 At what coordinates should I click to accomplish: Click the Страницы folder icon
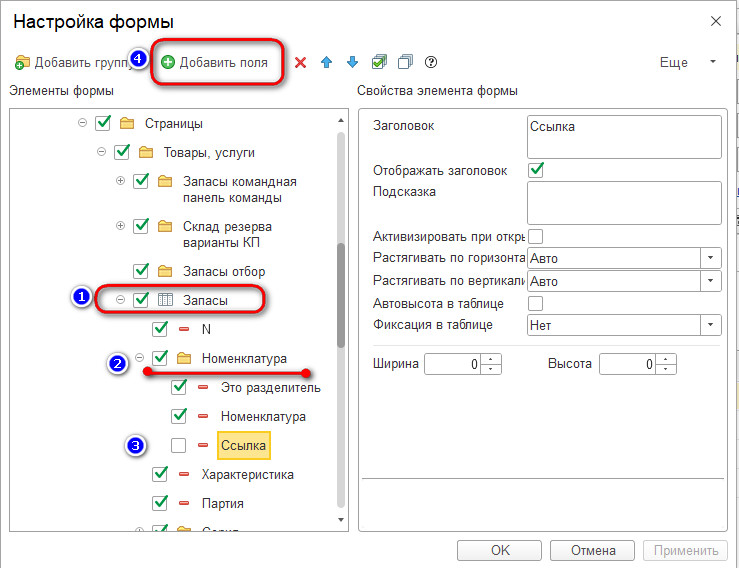pos(127,123)
